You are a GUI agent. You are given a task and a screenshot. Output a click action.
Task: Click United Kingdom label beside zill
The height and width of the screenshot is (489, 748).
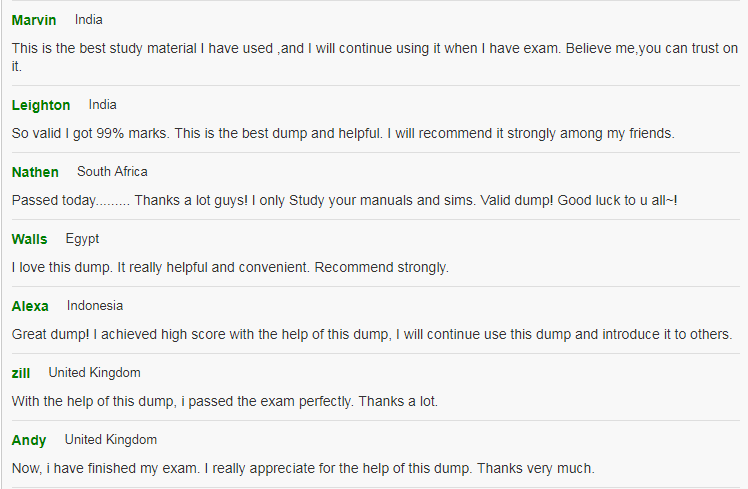point(94,373)
